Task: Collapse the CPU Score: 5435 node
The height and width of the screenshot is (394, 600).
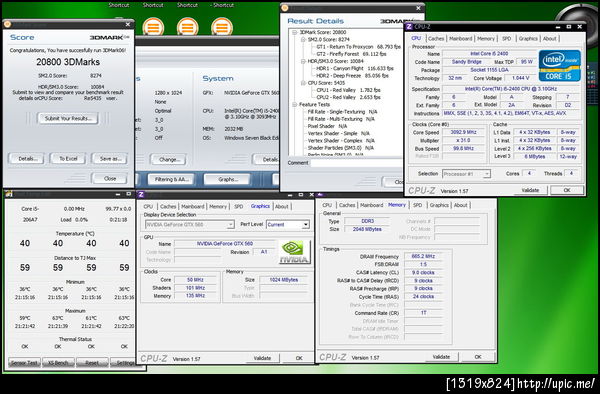Action: tap(303, 83)
